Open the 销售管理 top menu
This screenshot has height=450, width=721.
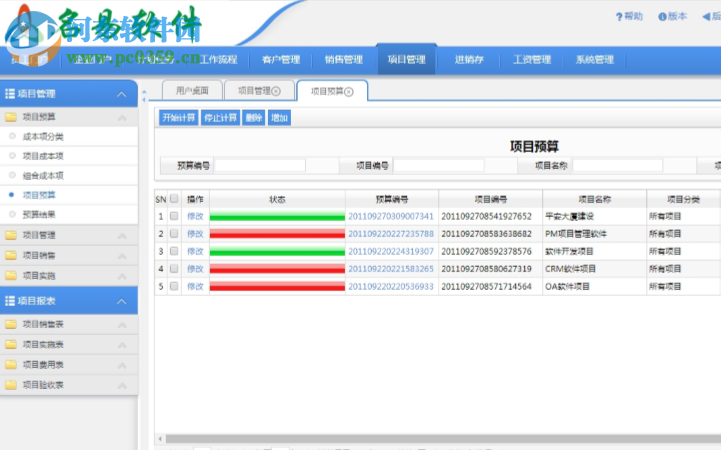coord(344,60)
